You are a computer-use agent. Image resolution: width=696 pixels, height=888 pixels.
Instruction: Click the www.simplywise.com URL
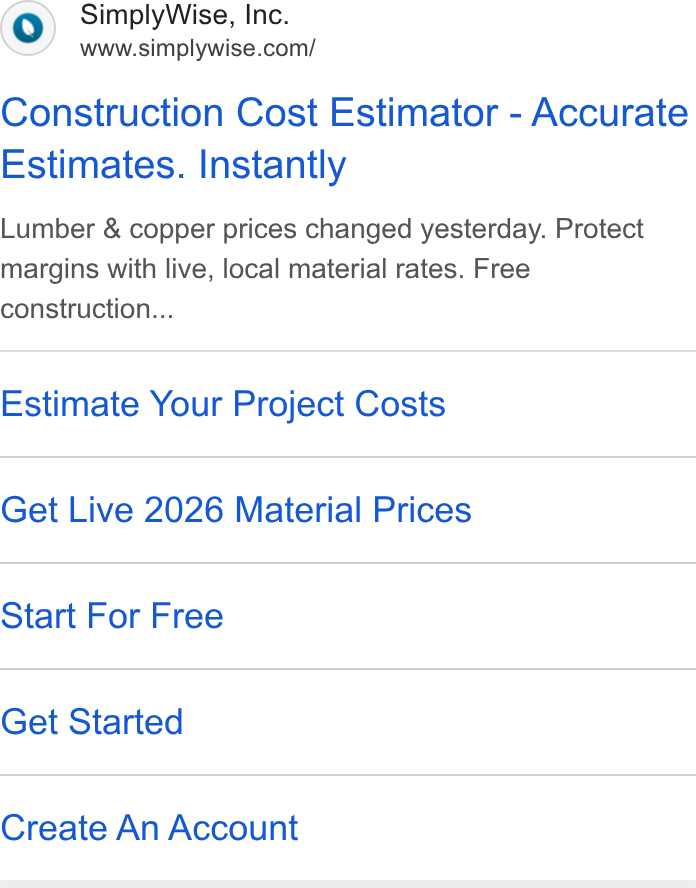[x=198, y=48]
